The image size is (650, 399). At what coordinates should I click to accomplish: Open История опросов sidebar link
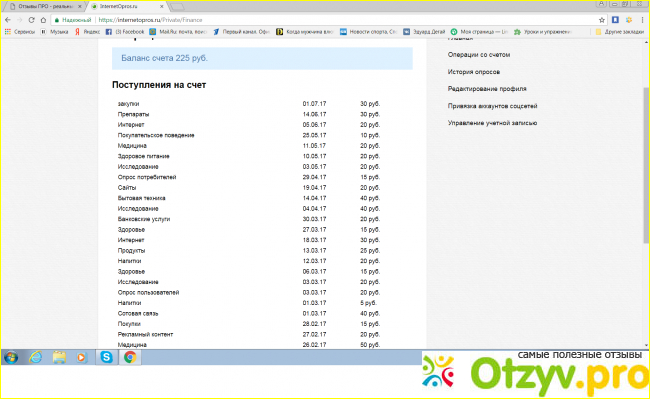click(474, 72)
